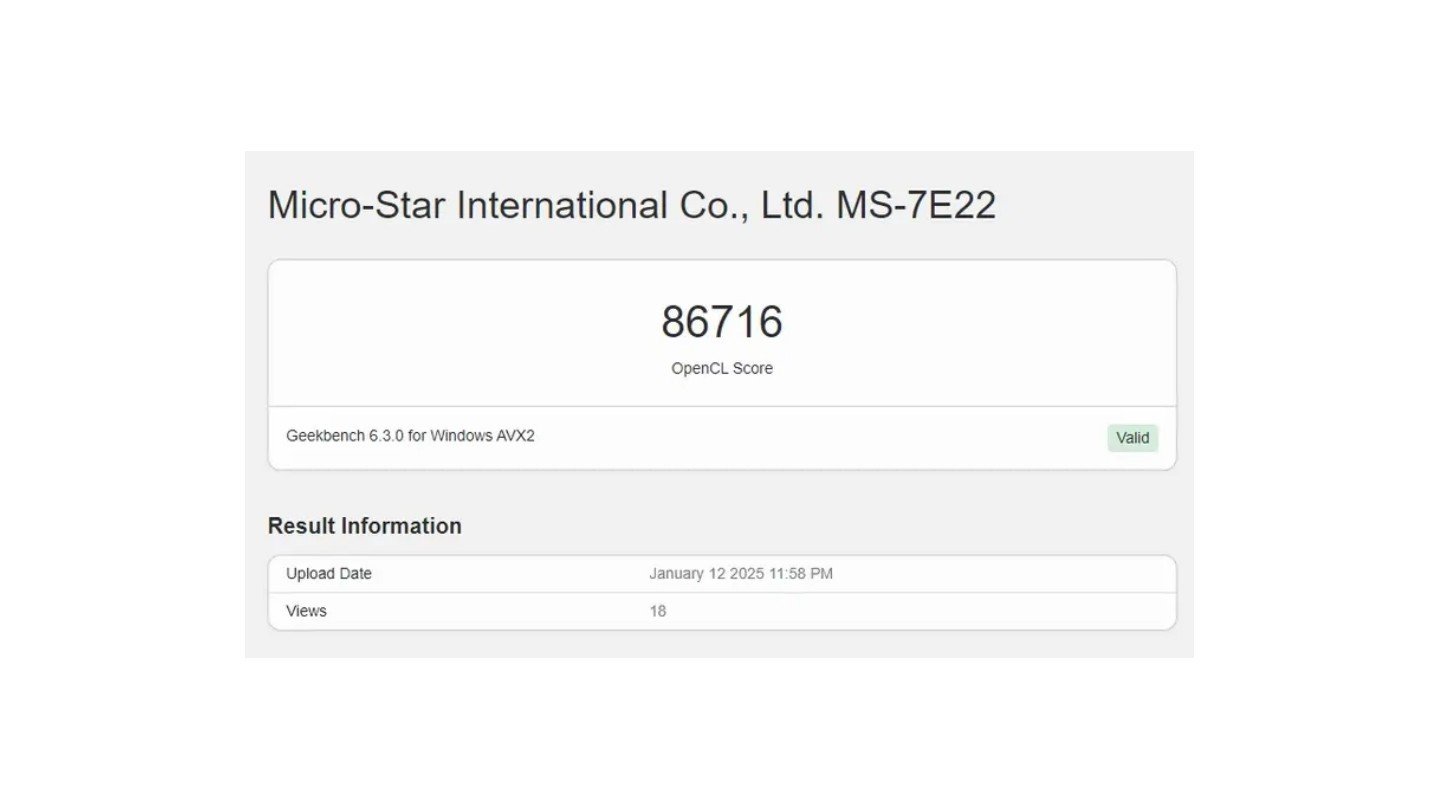Click the word International in the heading
1440x810 pixels.
coord(562,205)
